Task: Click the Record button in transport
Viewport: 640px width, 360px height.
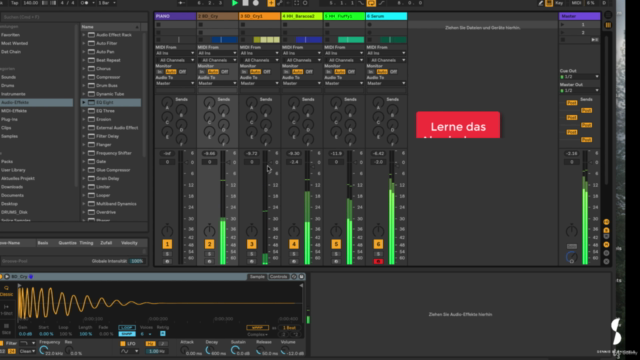Action: tap(256, 3)
